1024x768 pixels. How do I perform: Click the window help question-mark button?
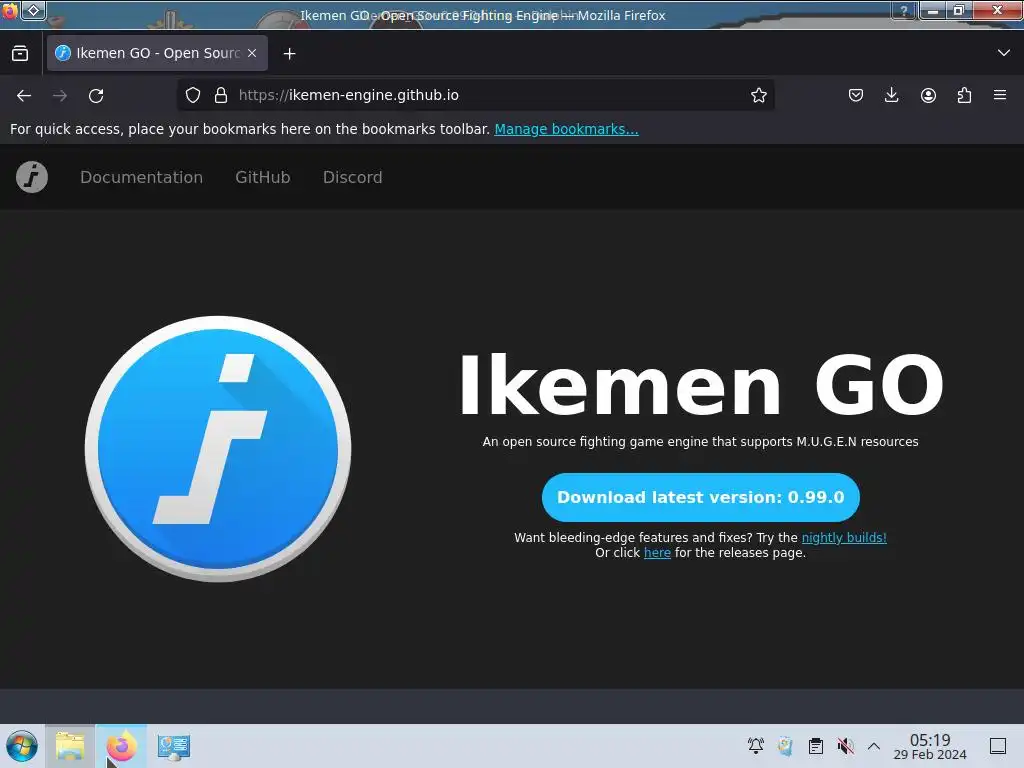click(x=904, y=10)
